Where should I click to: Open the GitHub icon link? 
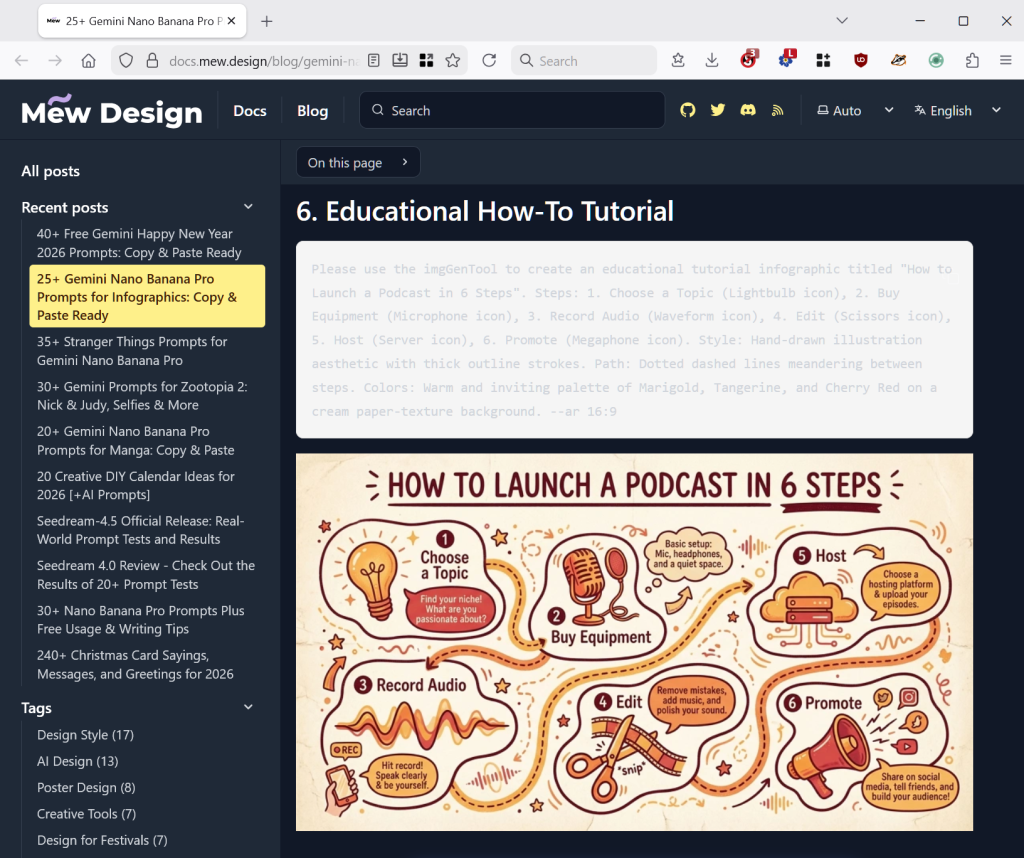click(x=687, y=110)
